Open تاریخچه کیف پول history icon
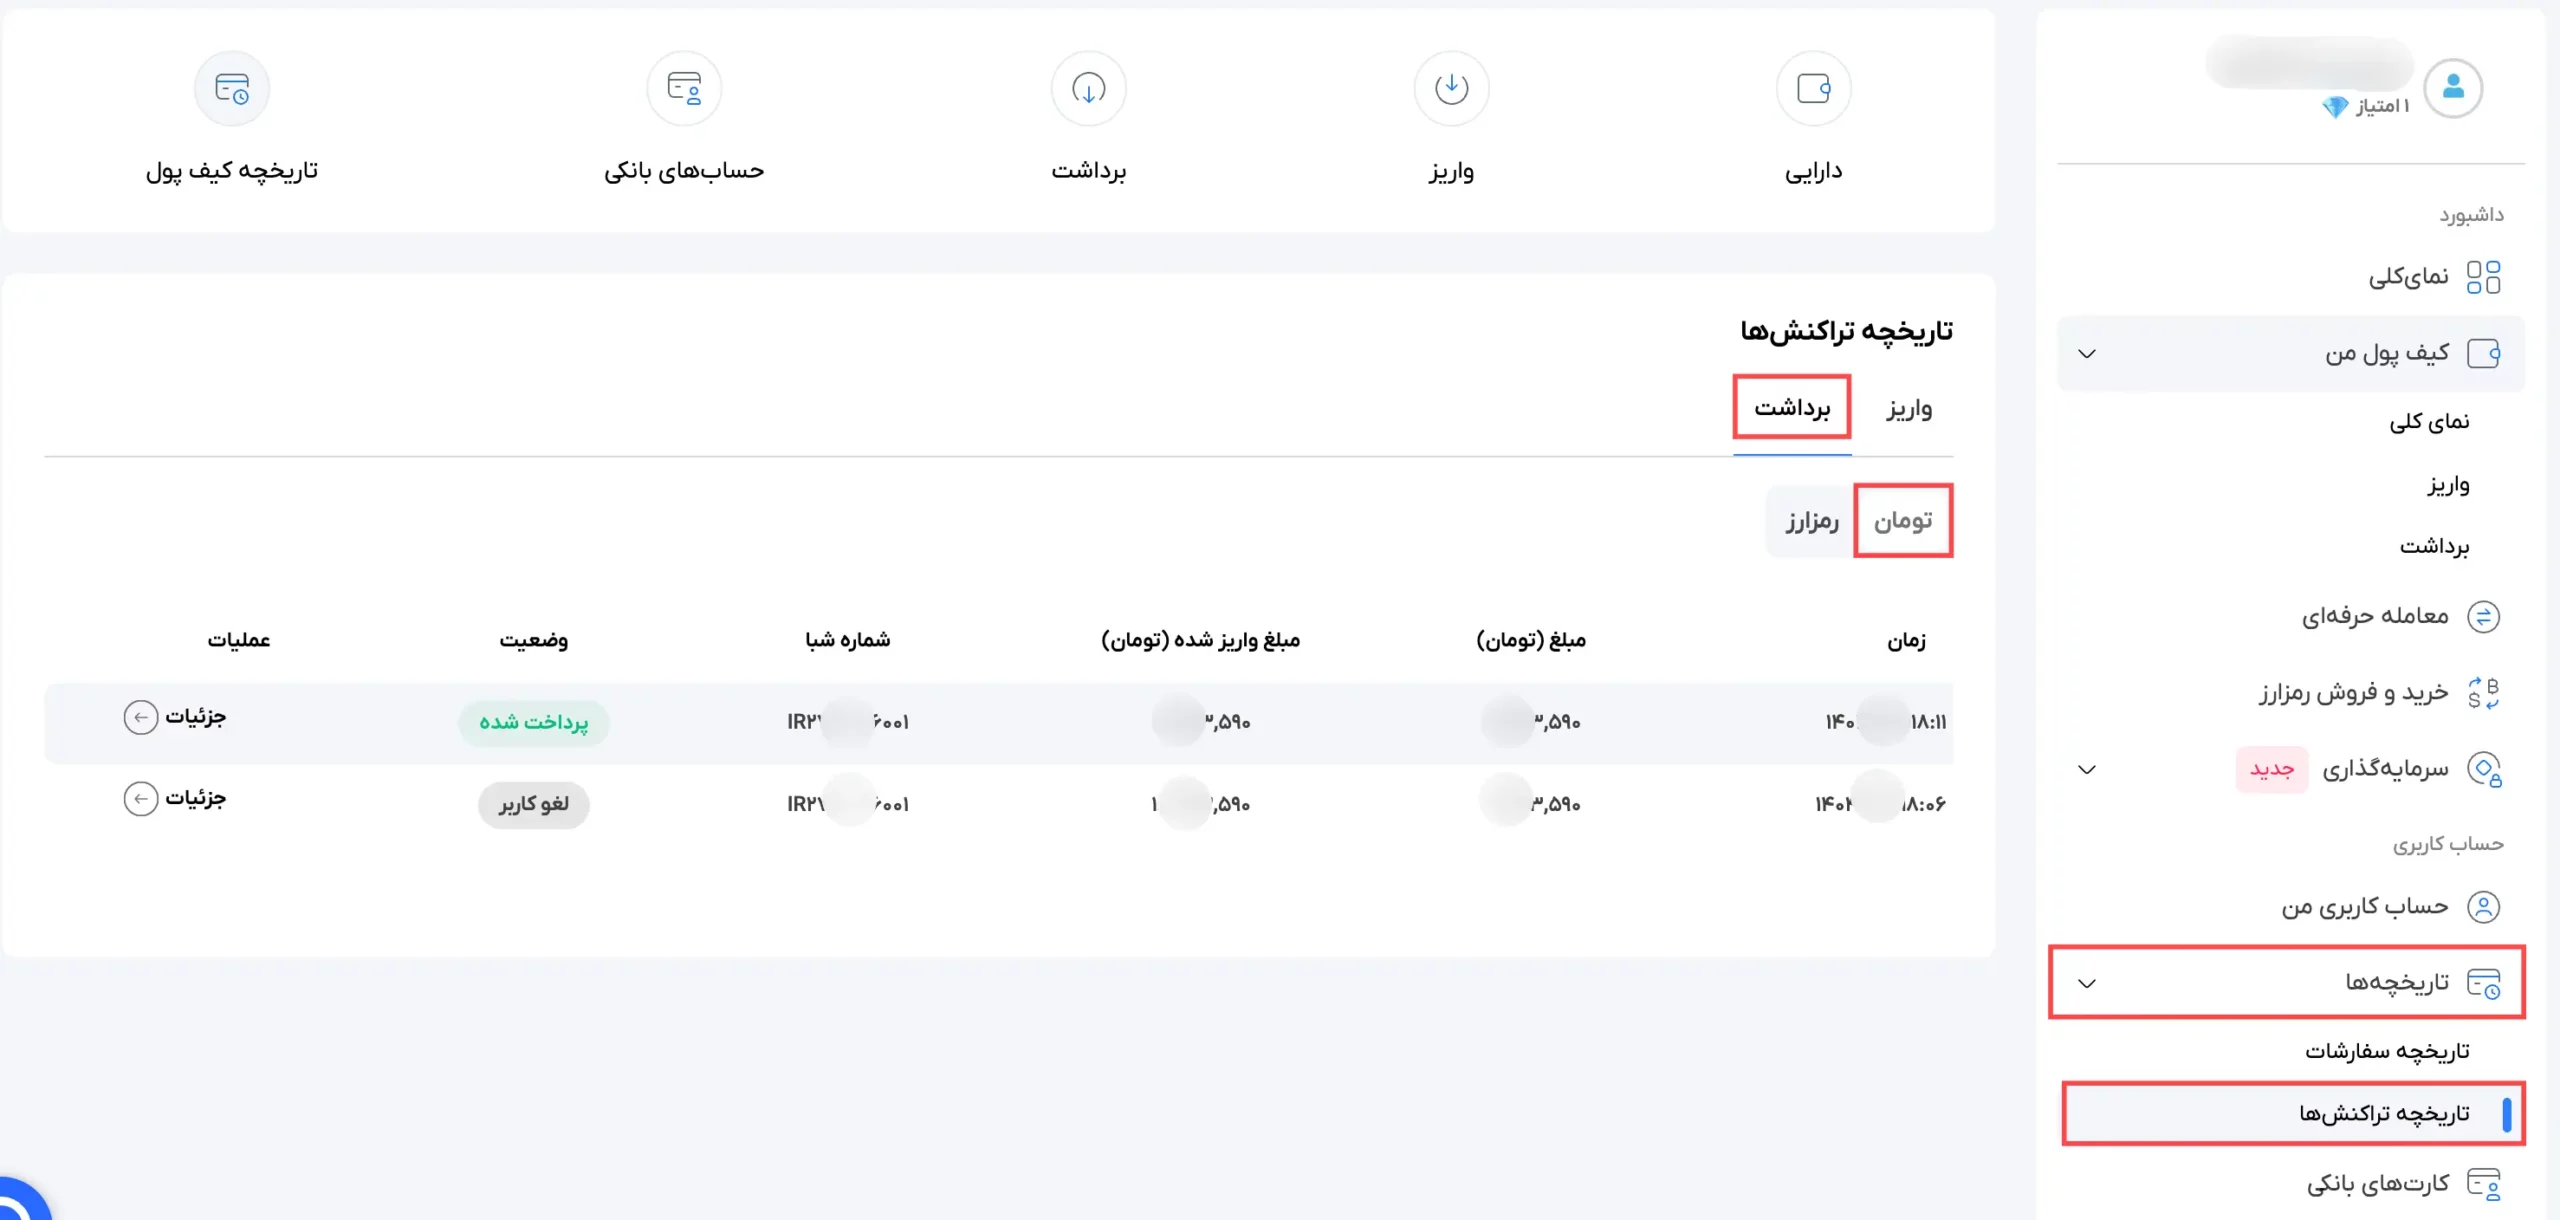This screenshot has height=1220, width=2560. (x=232, y=89)
